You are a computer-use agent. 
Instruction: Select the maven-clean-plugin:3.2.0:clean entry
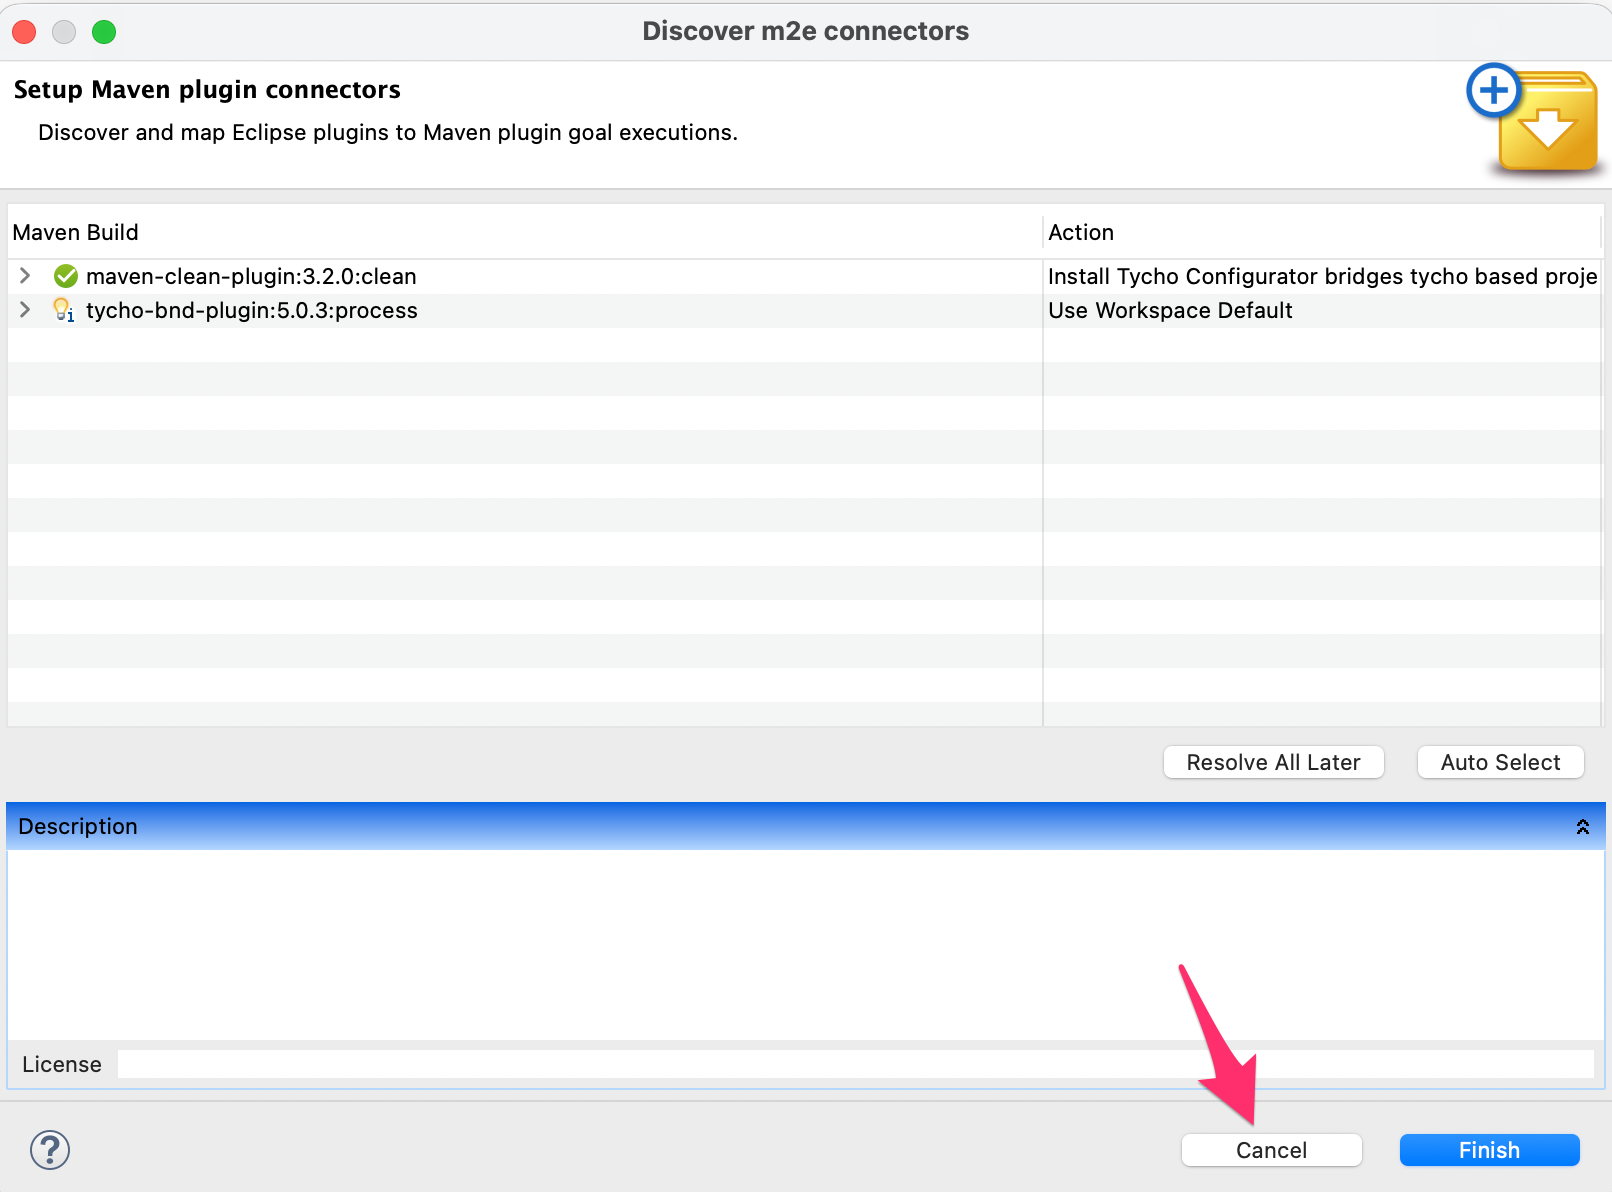pyautogui.click(x=251, y=276)
